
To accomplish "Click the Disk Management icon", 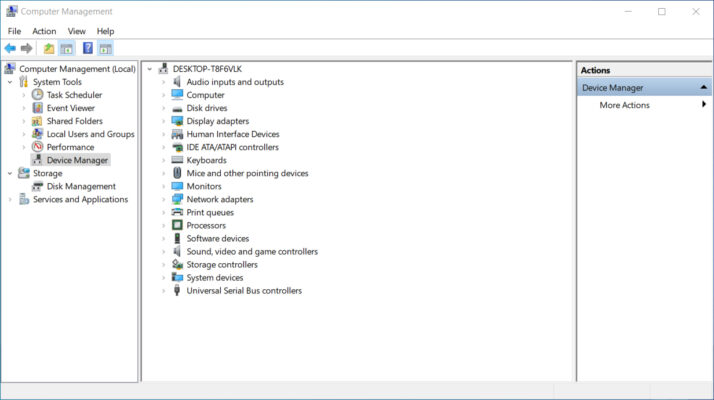I will click(x=37, y=186).
